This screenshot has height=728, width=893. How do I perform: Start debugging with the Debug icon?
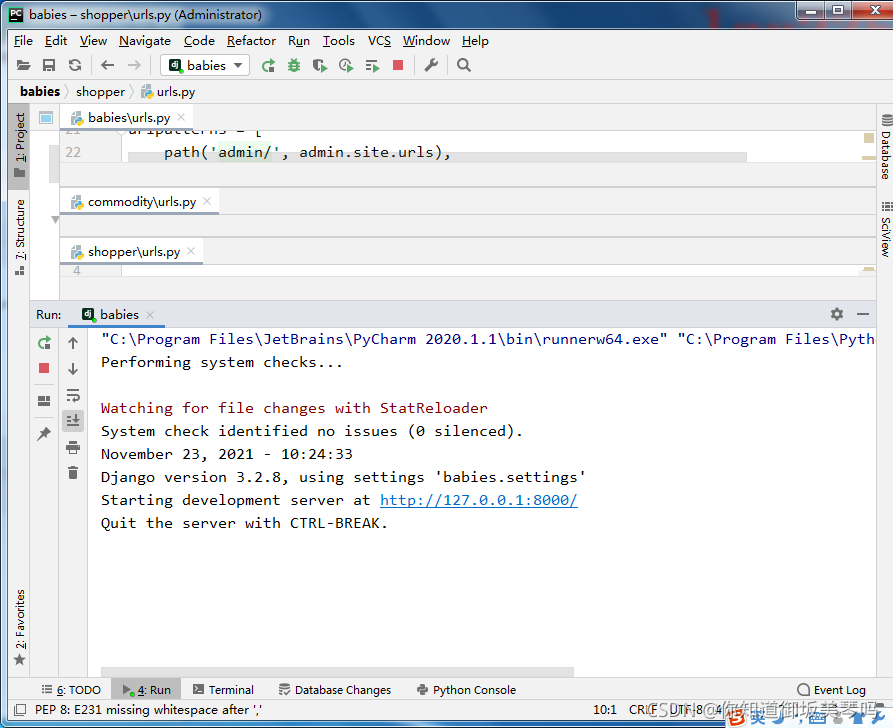coord(293,64)
